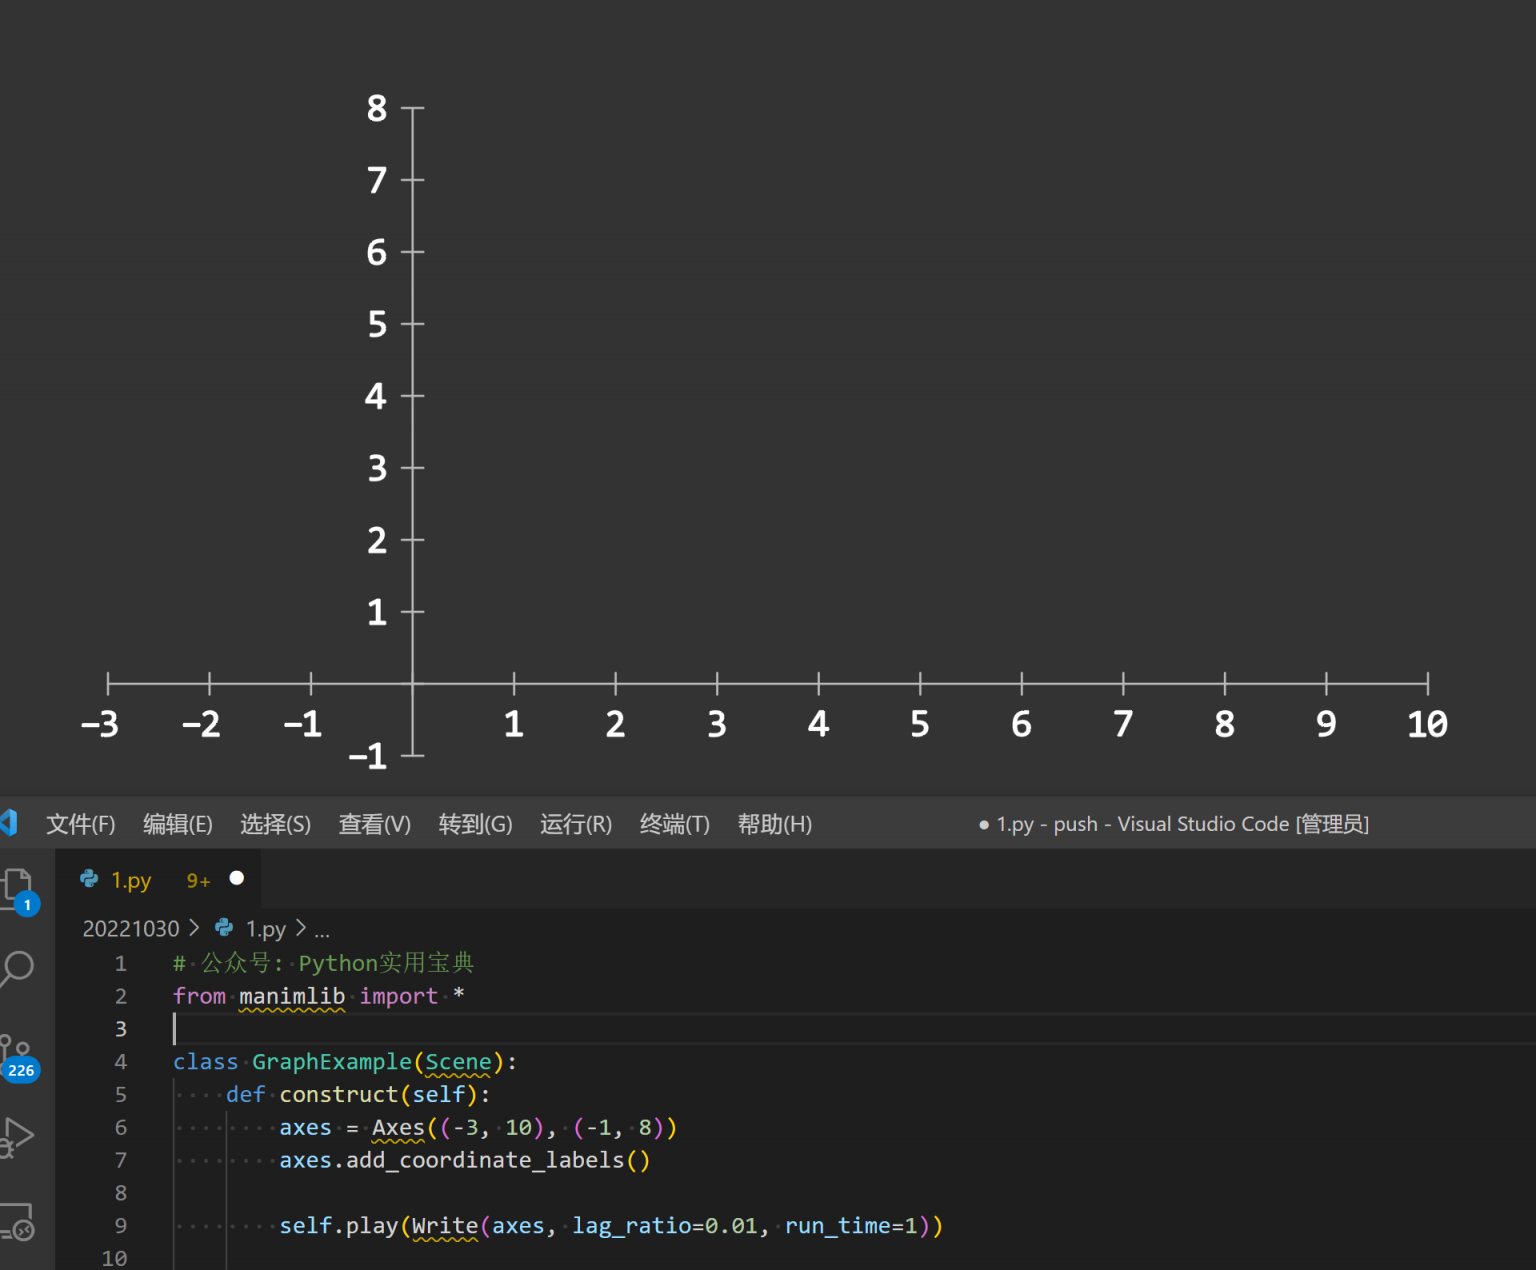Open the Search panel

20,968
